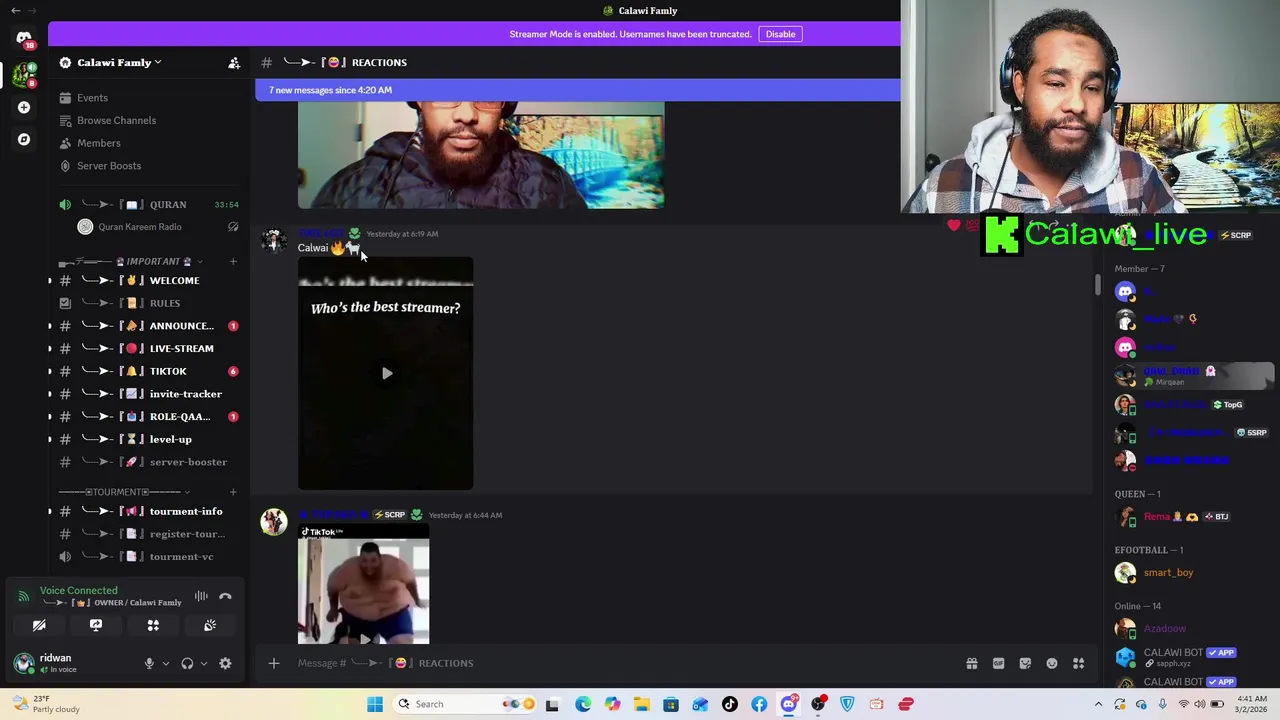Open the WELCOME channel
Viewport: 1280px width, 720px height.
(x=150, y=281)
